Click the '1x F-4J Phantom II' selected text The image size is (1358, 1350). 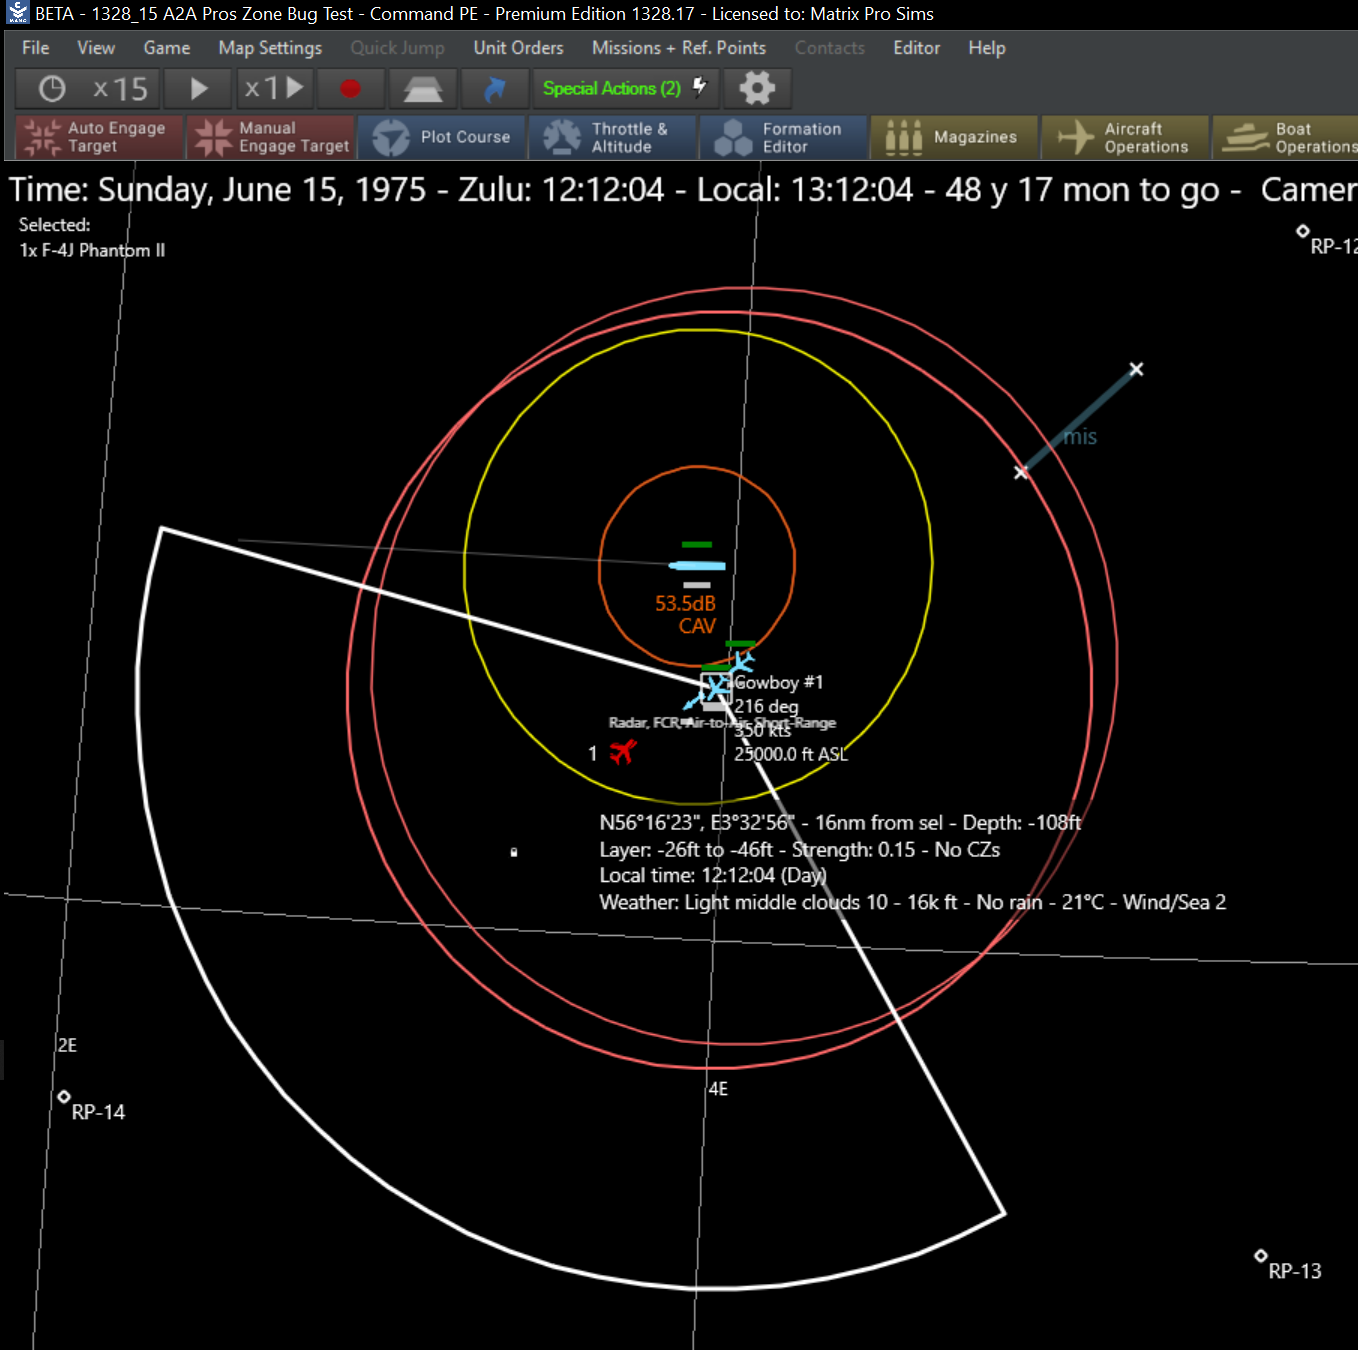(x=92, y=250)
